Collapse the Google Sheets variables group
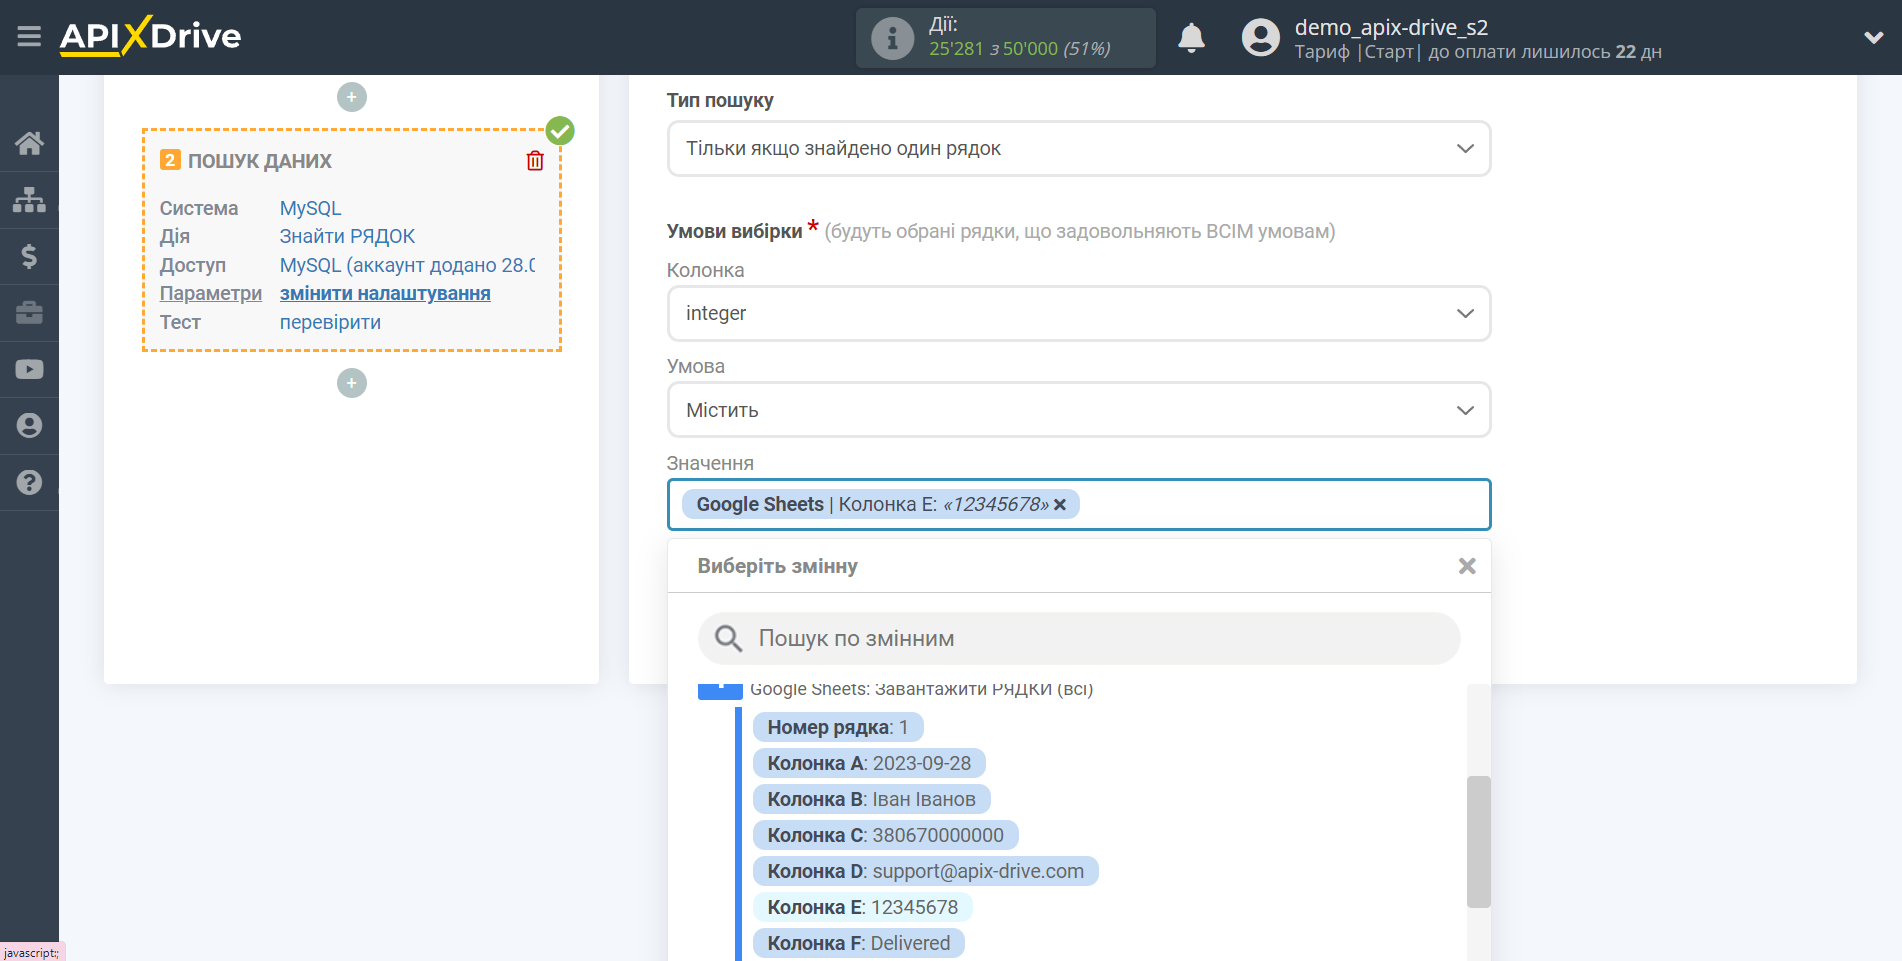 (x=720, y=690)
